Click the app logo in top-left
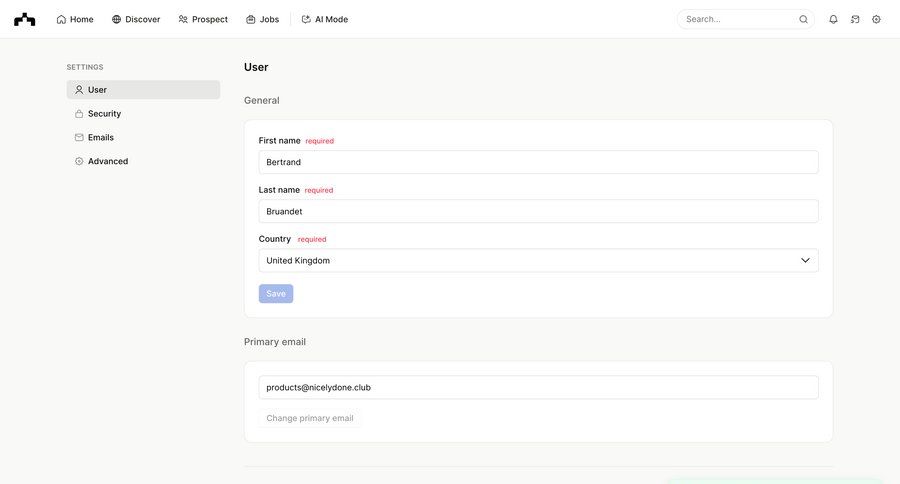900x484 pixels. (x=25, y=20)
